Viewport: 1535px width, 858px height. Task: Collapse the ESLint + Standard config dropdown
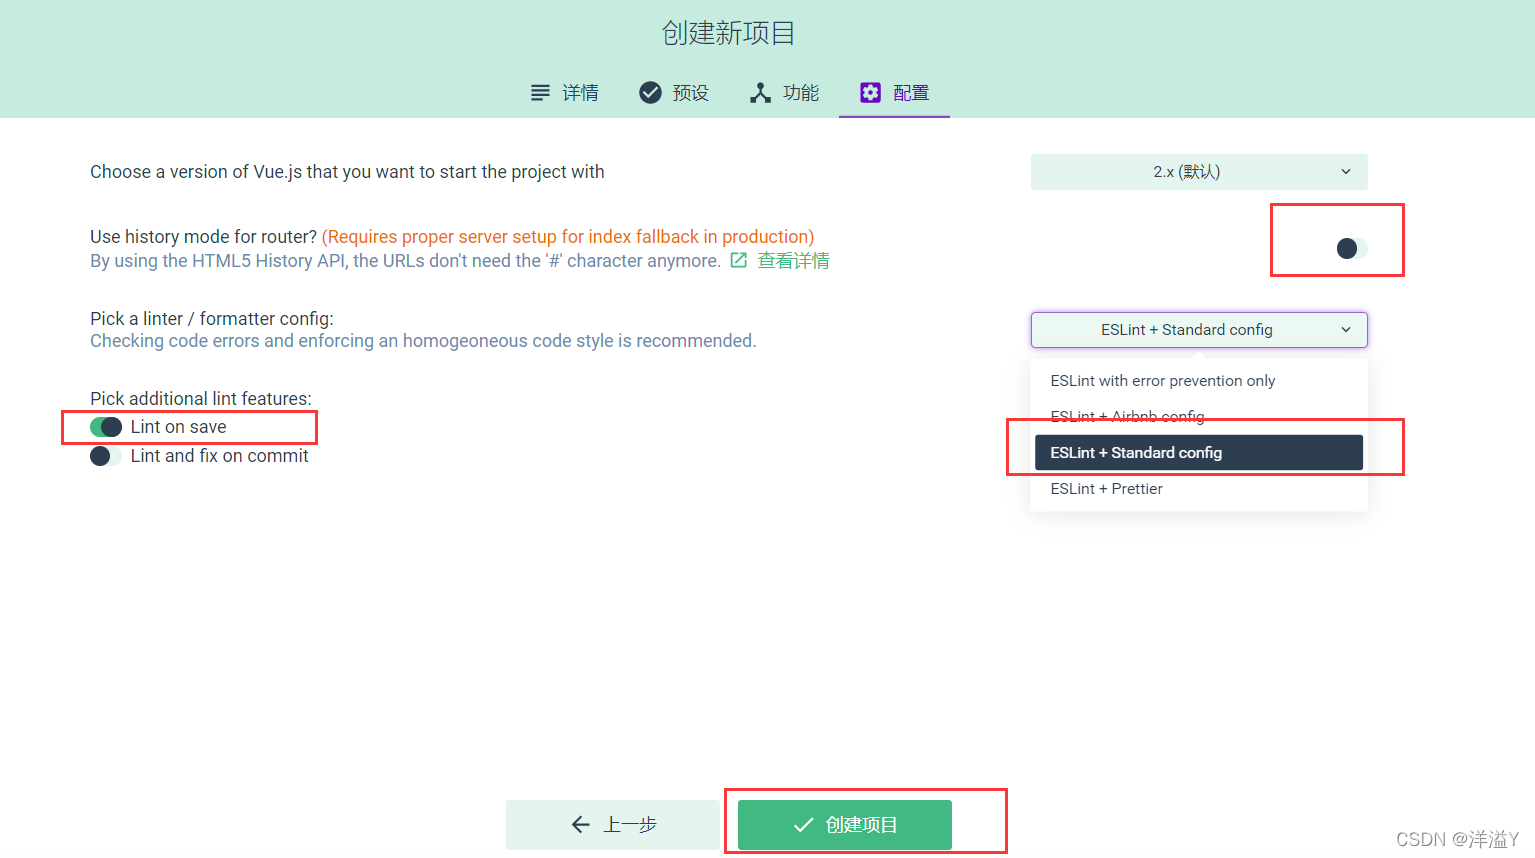pyautogui.click(x=1199, y=330)
